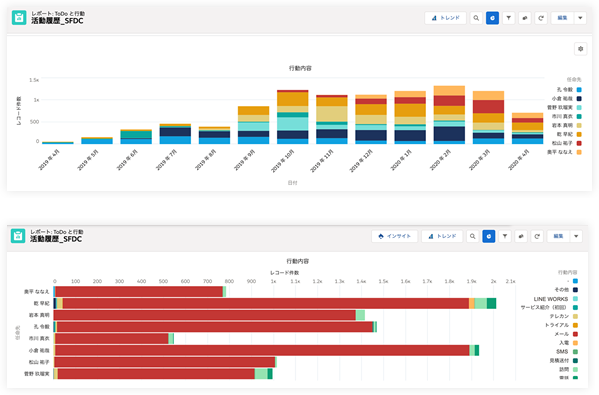
Task: Click the 奥平 ななえ light orange legend swatch
Action: (579, 152)
